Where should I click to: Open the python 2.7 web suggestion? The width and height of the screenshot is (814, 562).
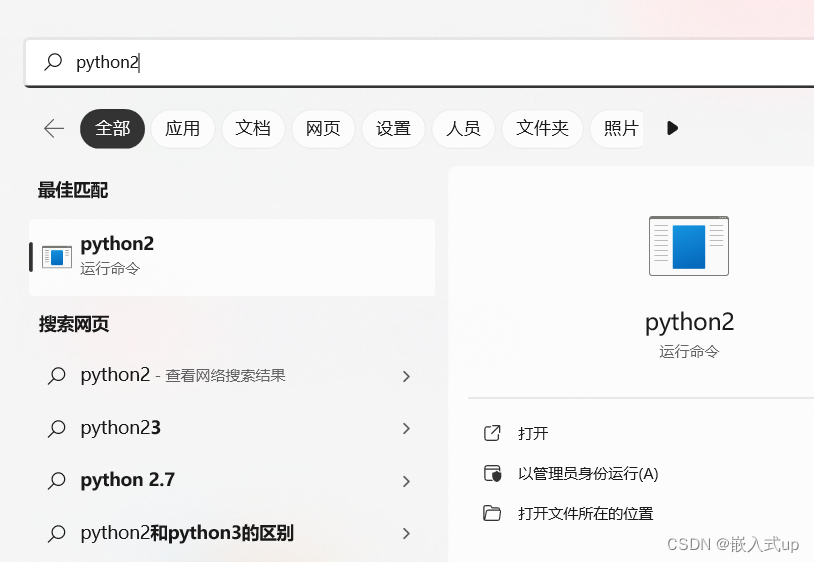[232, 481]
